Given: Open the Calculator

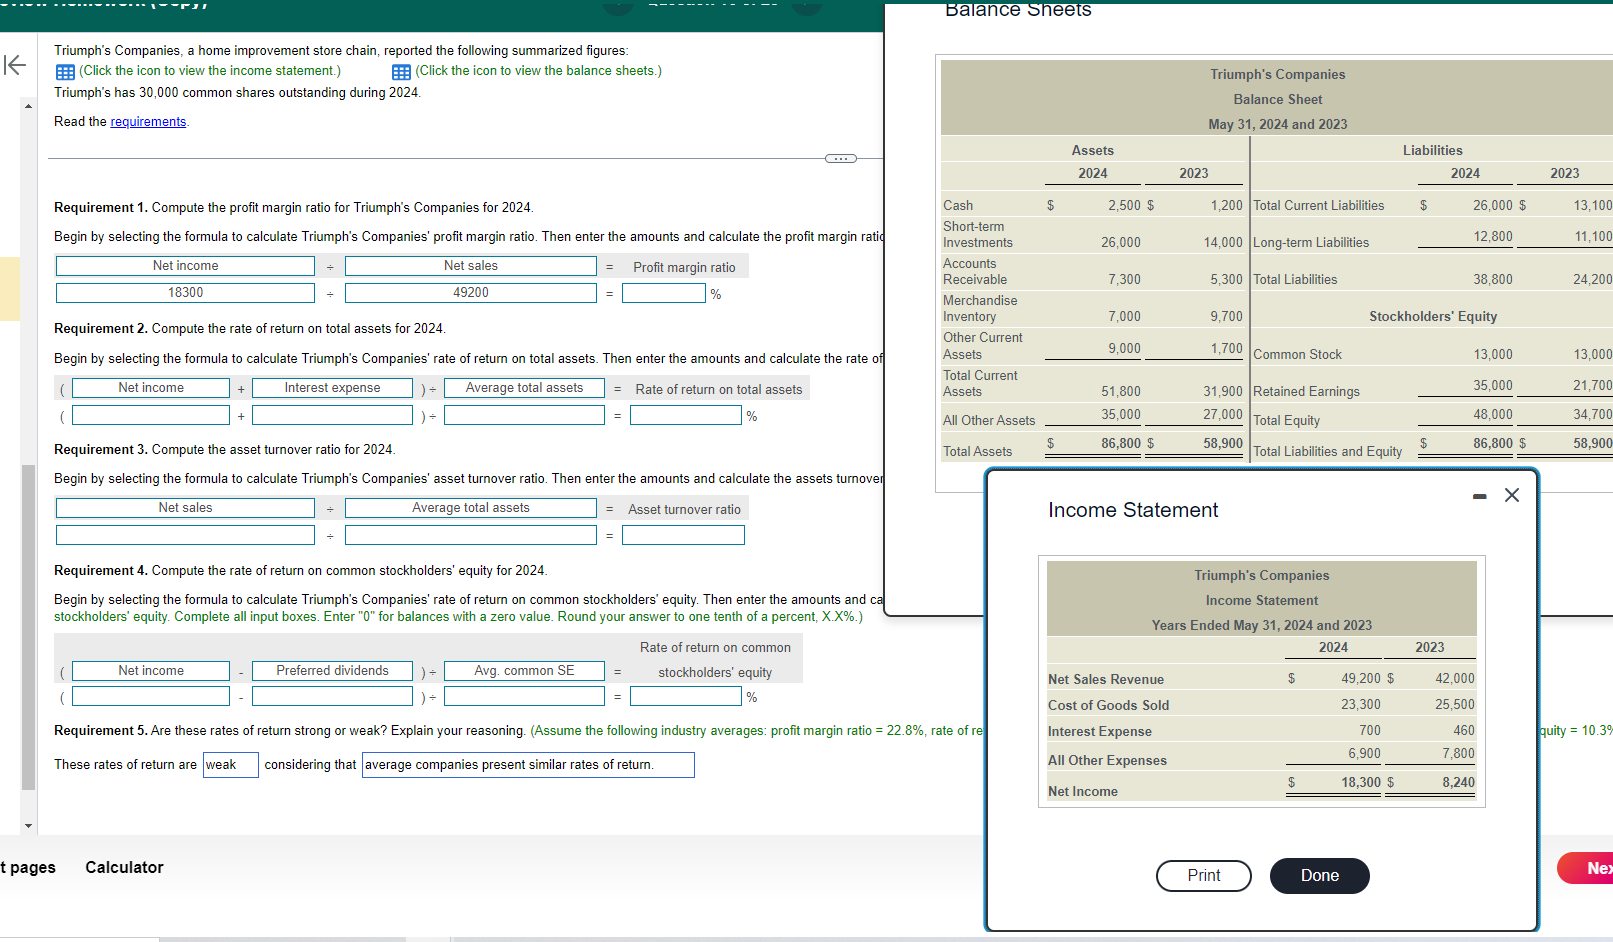Looking at the screenshot, I should point(124,867).
